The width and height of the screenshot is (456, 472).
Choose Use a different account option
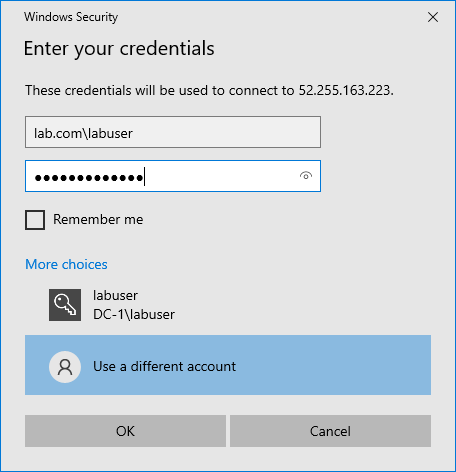point(228,365)
